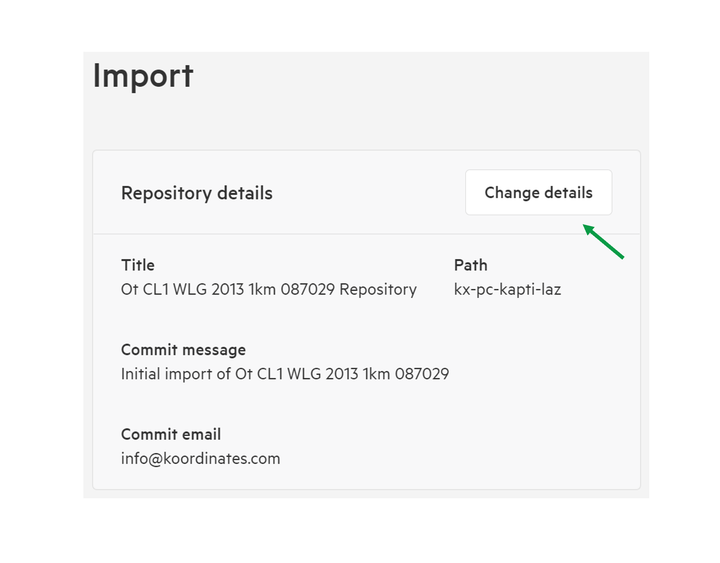Click 1km in the commit message text
The height and width of the screenshot is (563, 720).
377,374
